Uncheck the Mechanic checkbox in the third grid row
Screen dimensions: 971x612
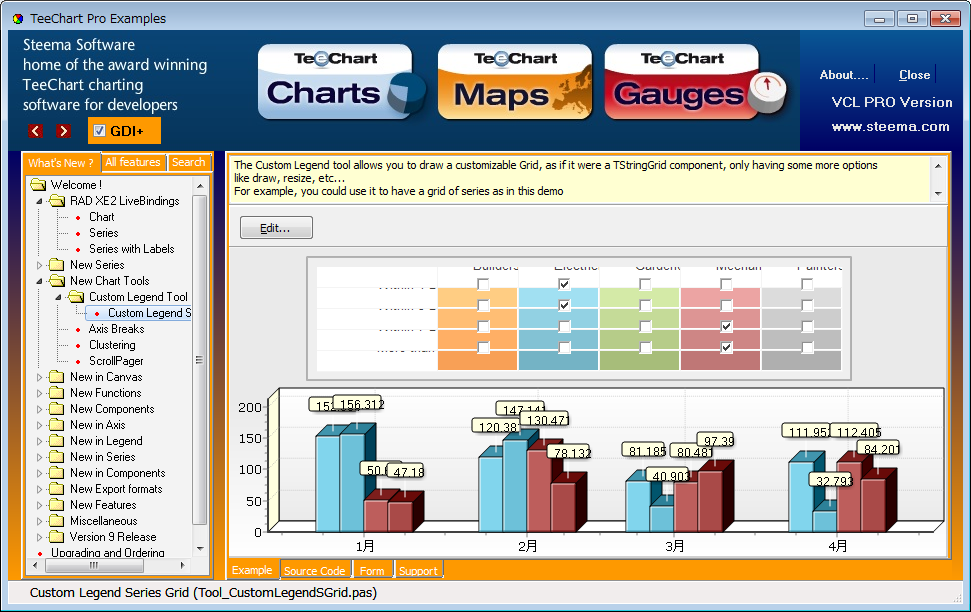tap(726, 326)
